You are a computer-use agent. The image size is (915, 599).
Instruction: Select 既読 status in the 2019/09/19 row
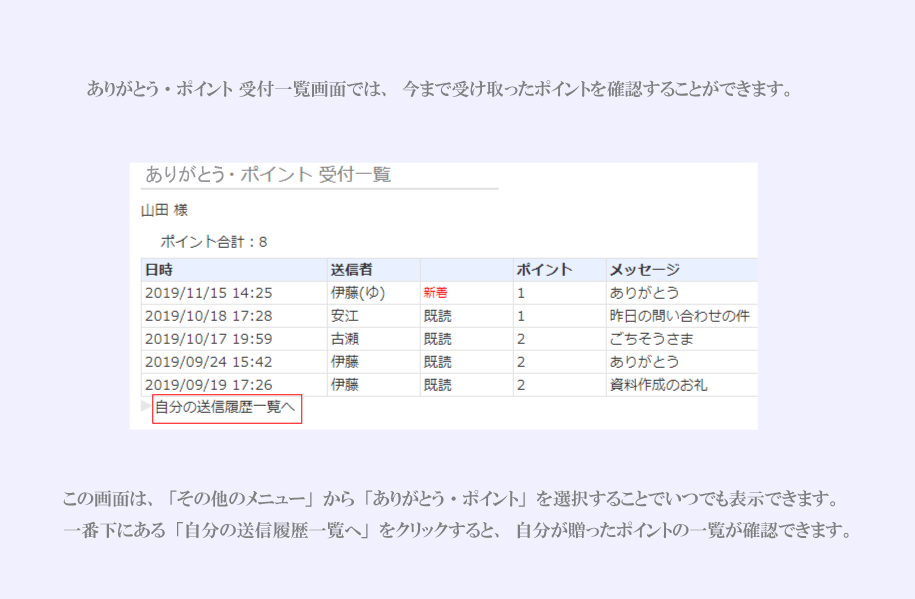[x=438, y=385]
